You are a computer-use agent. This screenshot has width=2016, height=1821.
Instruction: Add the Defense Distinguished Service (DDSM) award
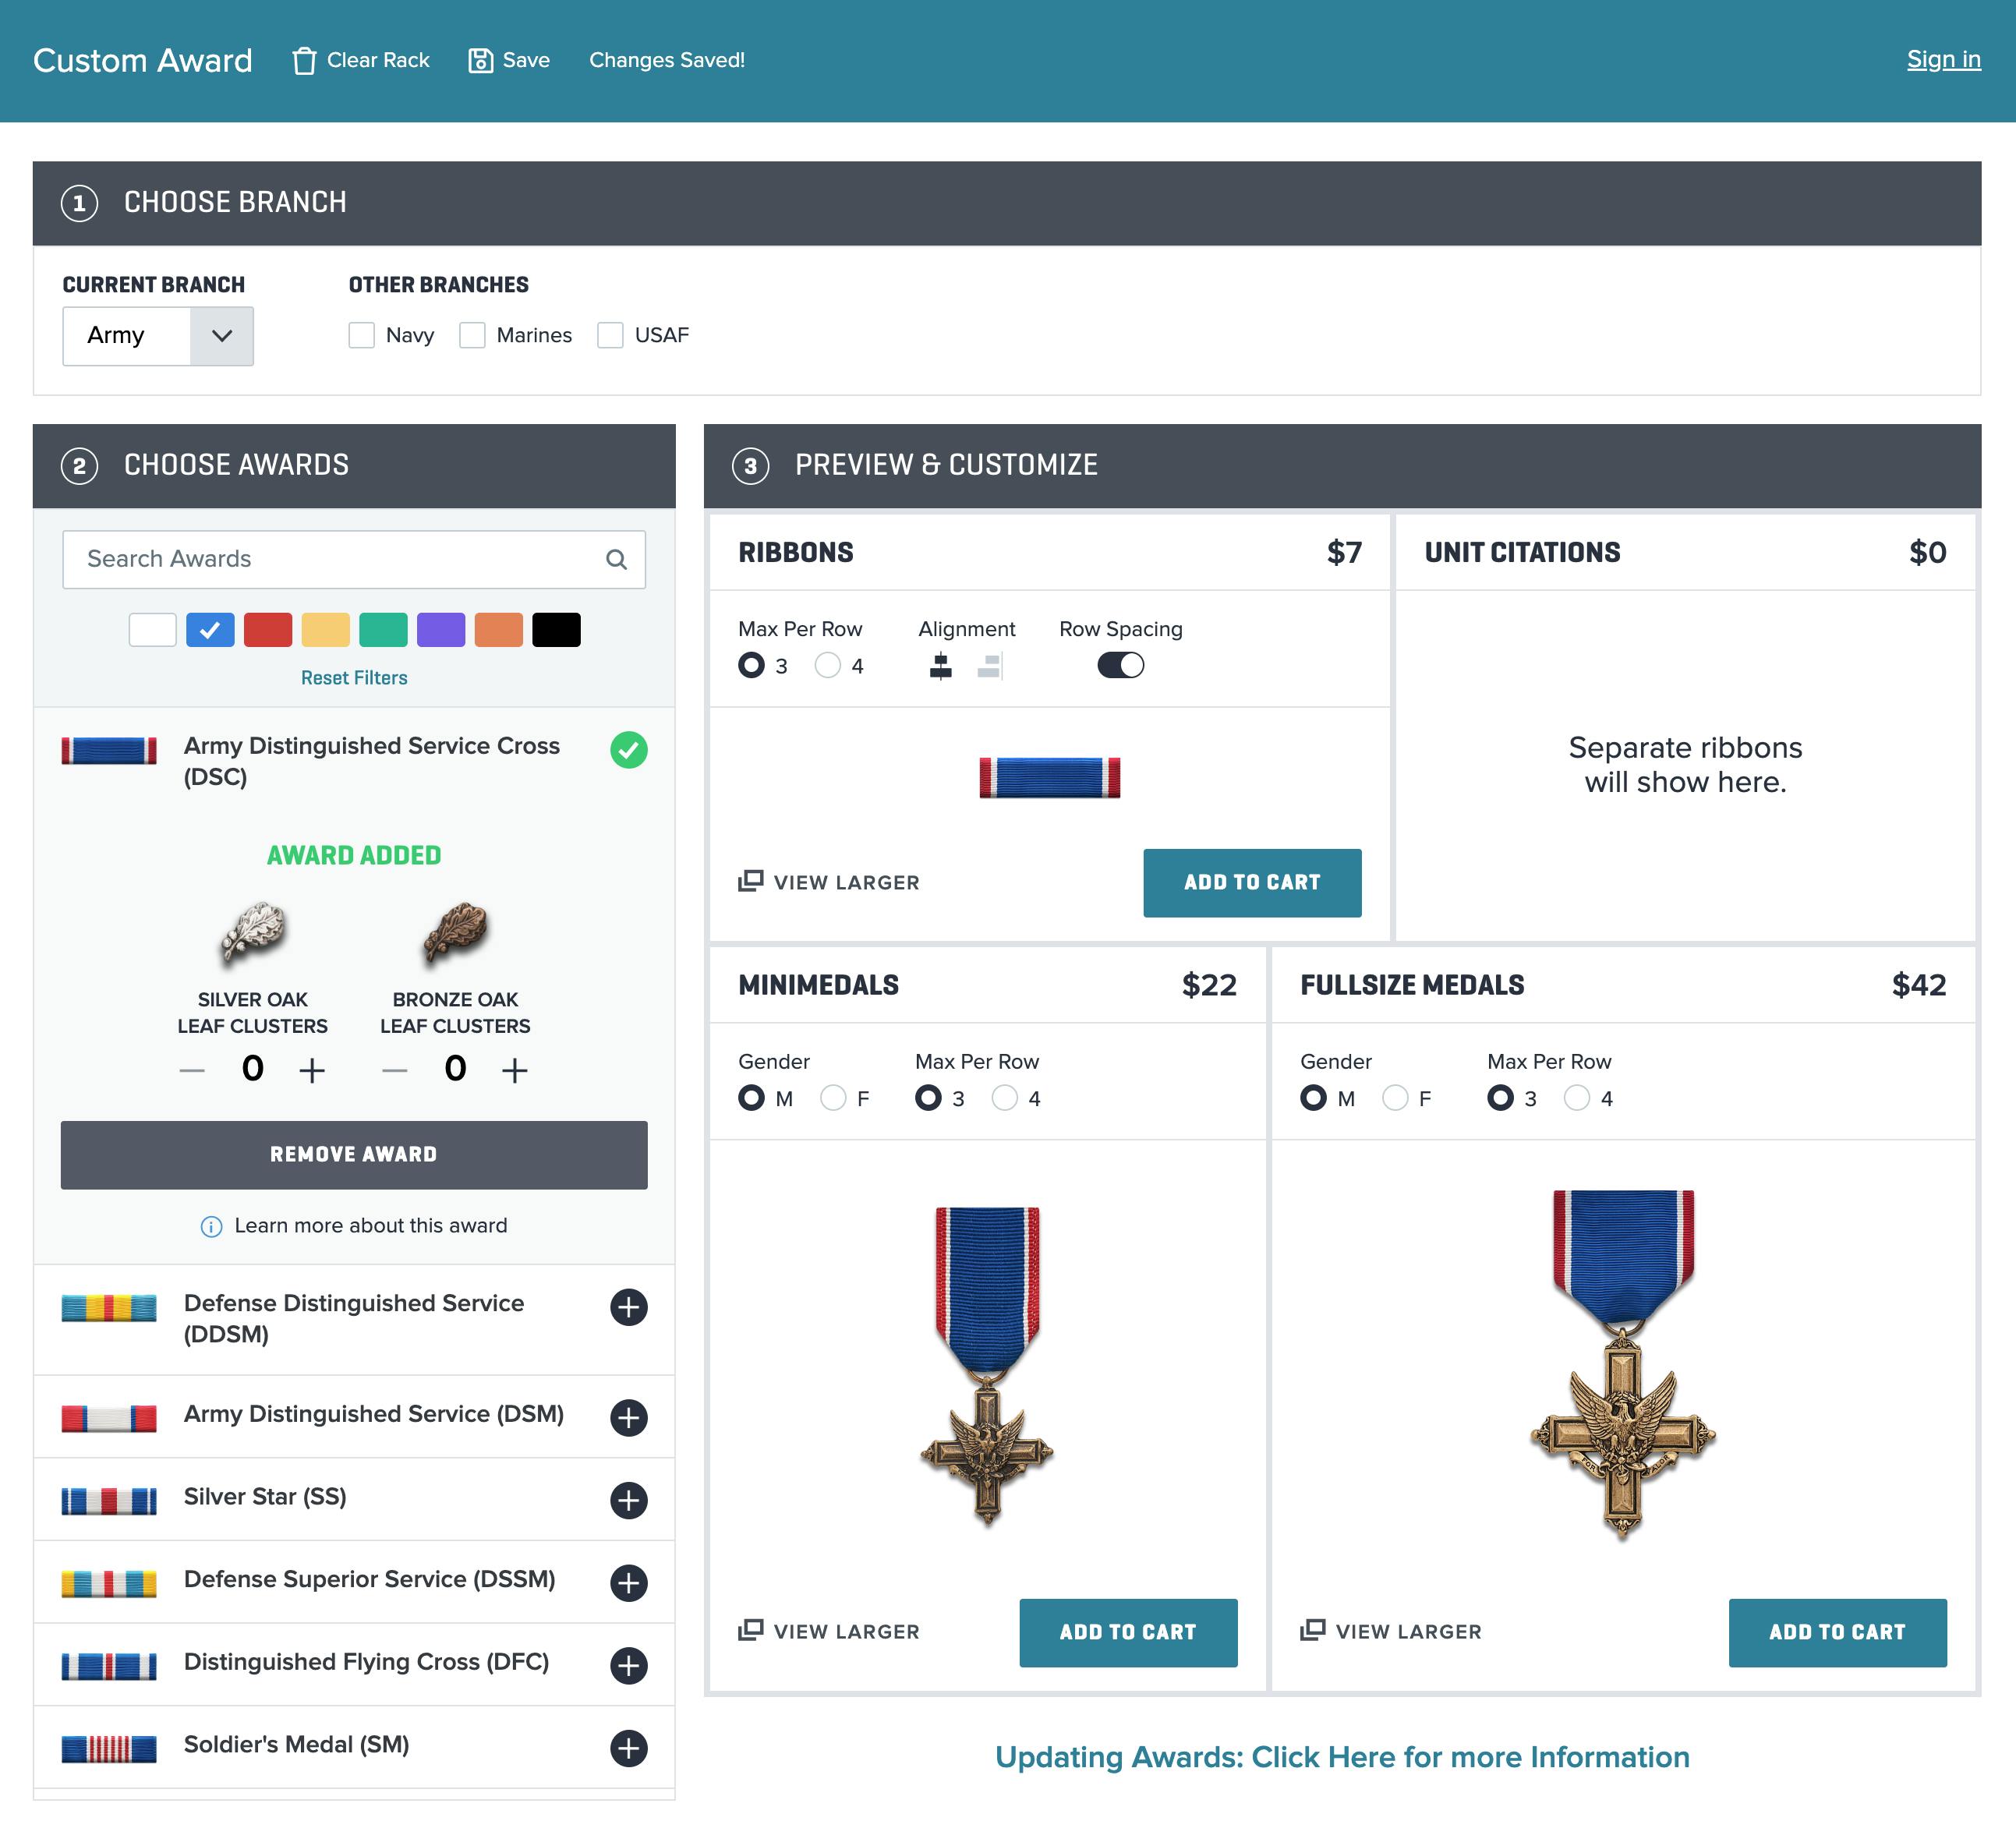pos(629,1307)
